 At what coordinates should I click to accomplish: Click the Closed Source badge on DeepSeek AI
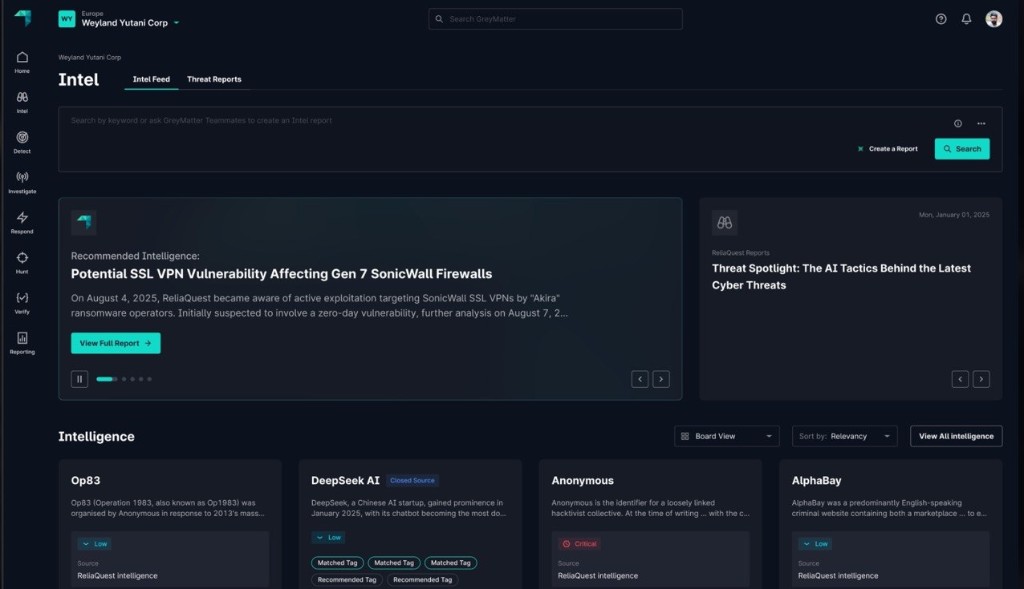[412, 481]
